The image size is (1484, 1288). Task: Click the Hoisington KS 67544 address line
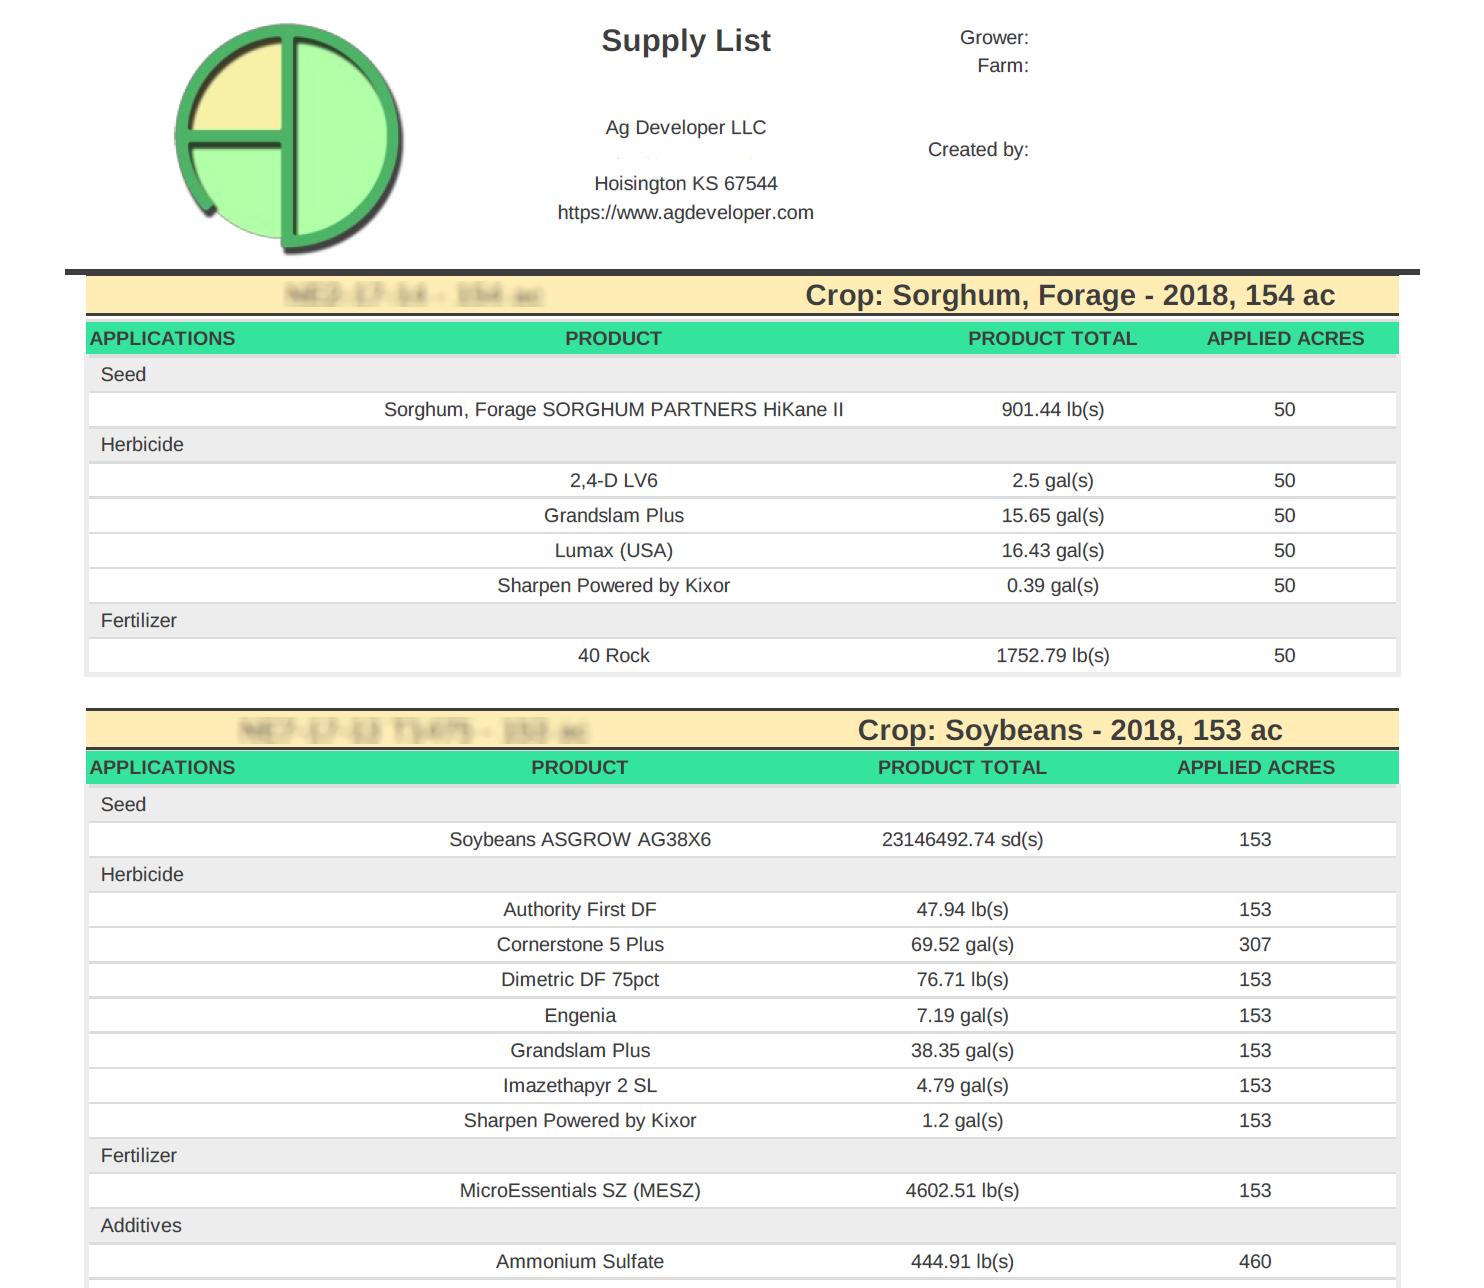(686, 183)
